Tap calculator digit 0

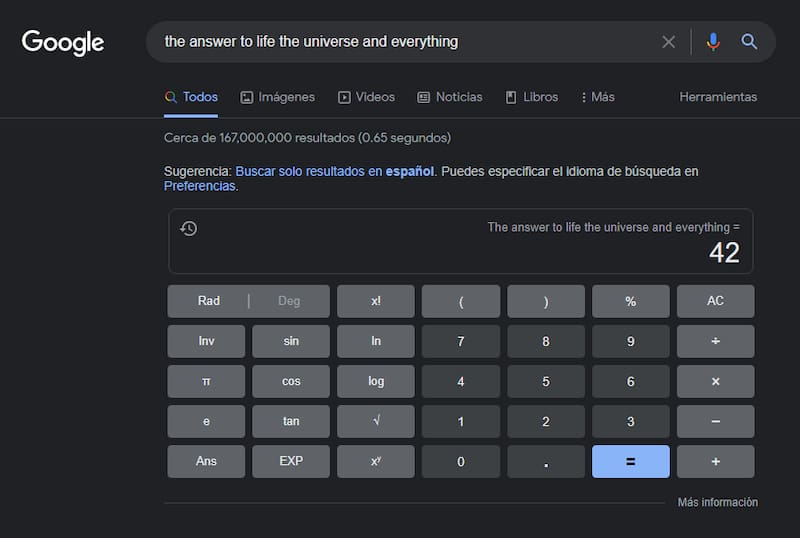(x=461, y=461)
